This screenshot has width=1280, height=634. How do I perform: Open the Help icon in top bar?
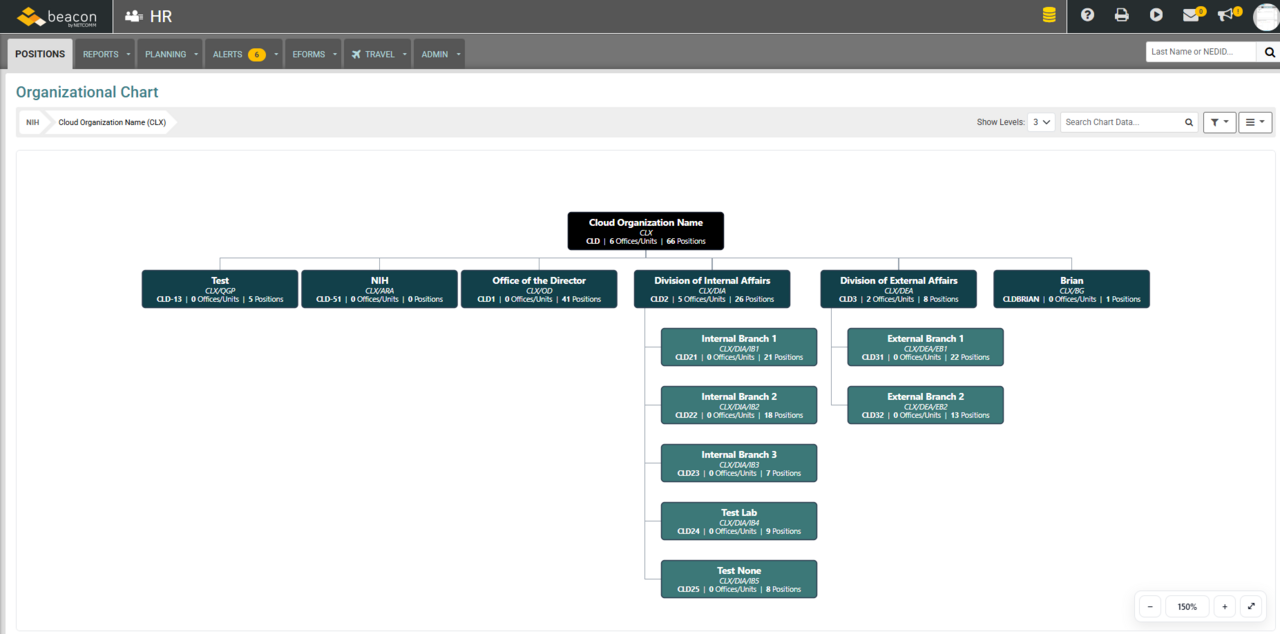click(x=1087, y=16)
